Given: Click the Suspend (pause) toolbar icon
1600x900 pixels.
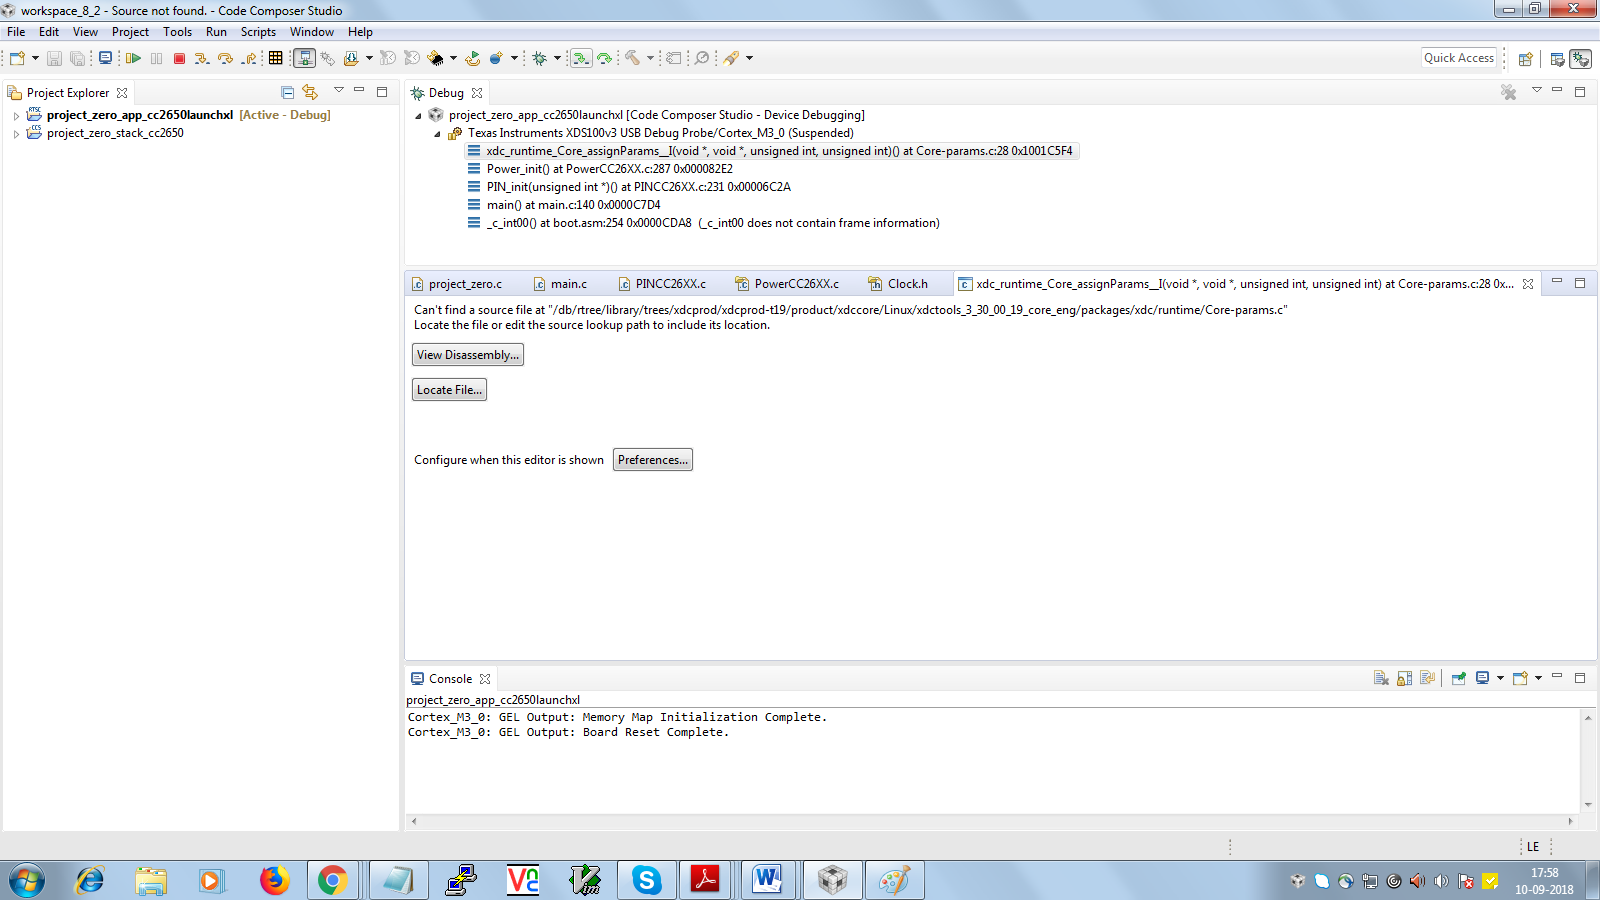Looking at the screenshot, I should tap(156, 58).
